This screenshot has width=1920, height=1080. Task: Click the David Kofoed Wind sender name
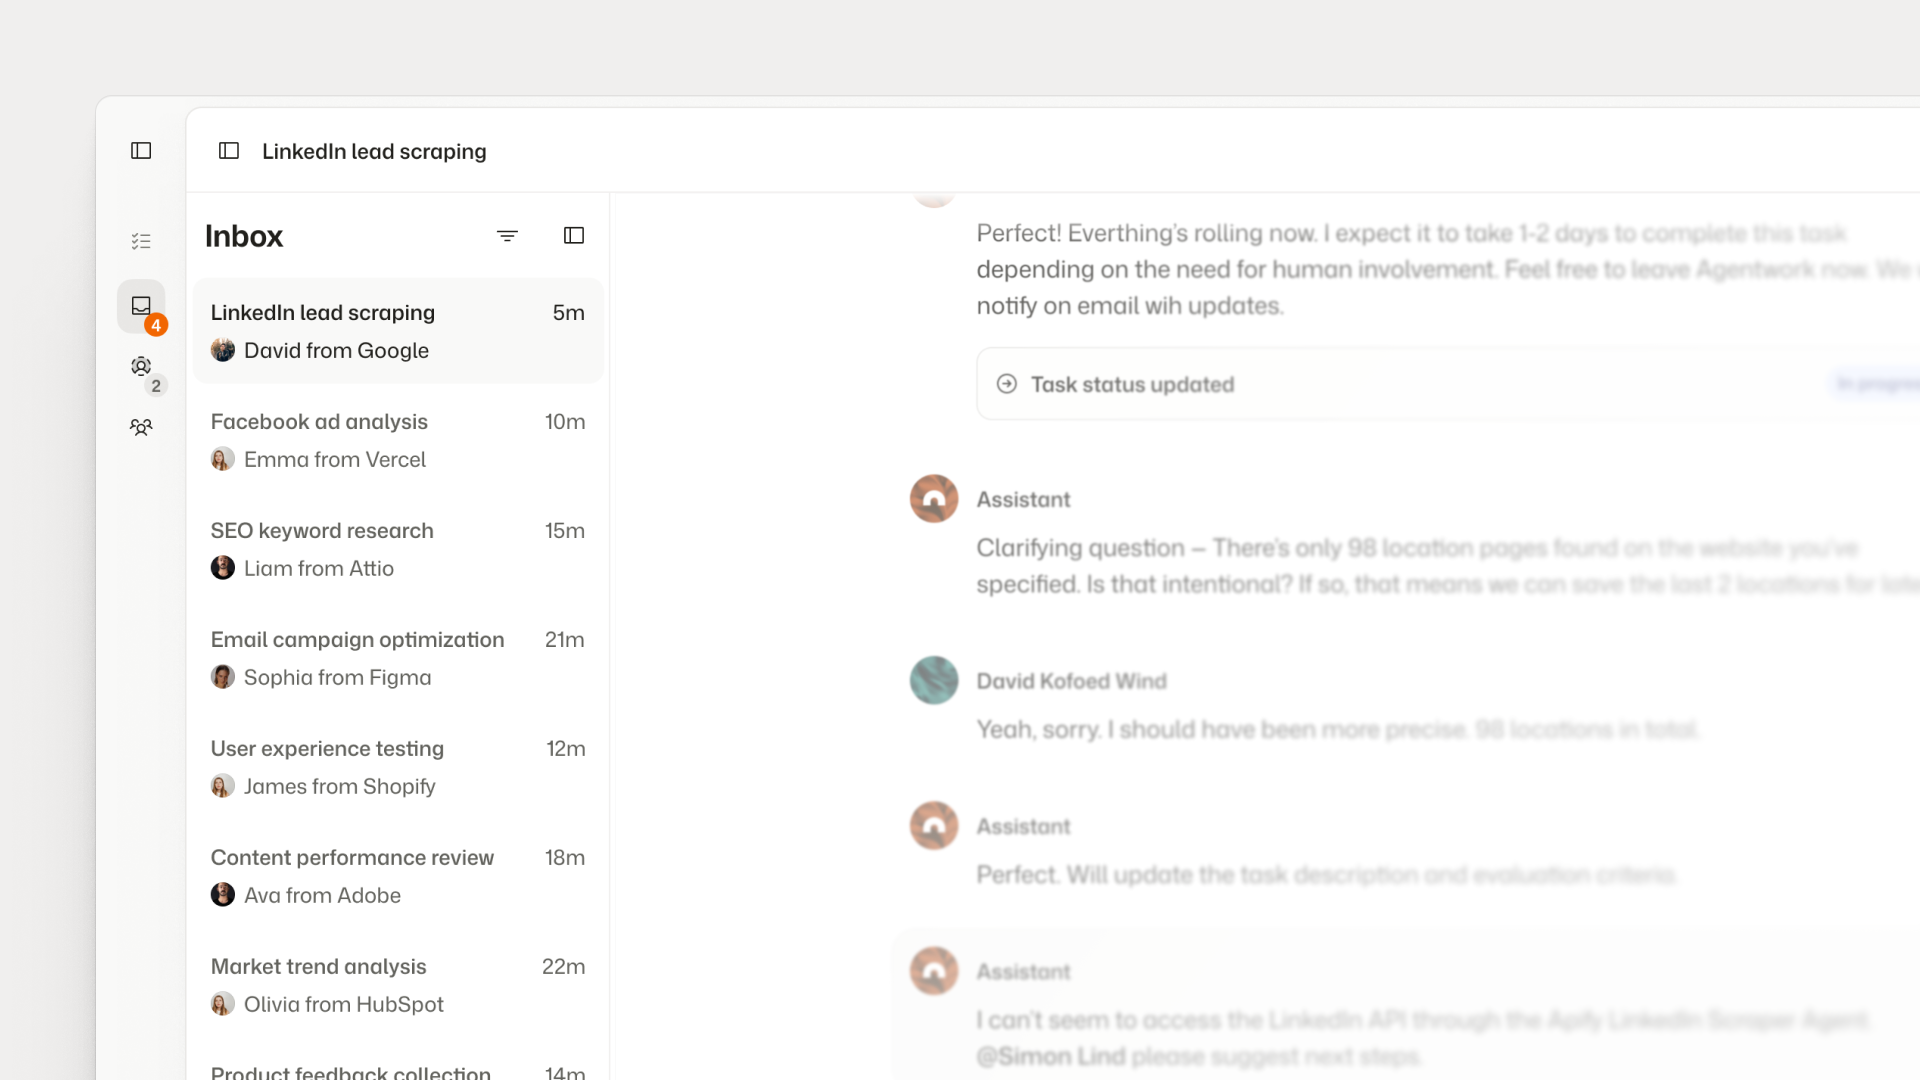pos(1071,681)
